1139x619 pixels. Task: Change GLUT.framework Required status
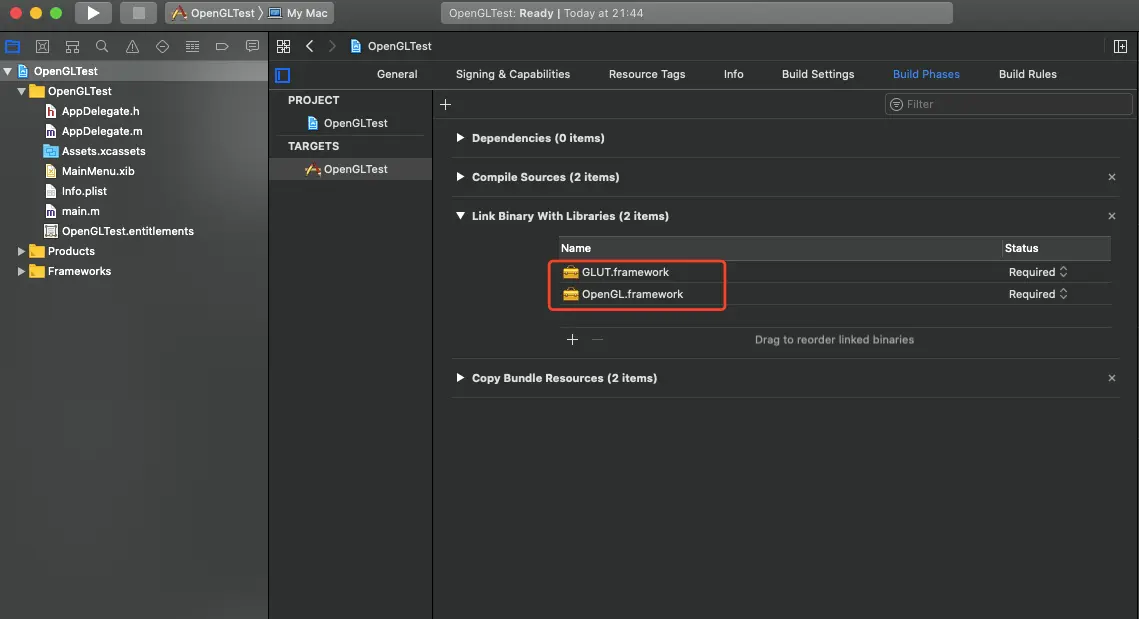click(1037, 272)
